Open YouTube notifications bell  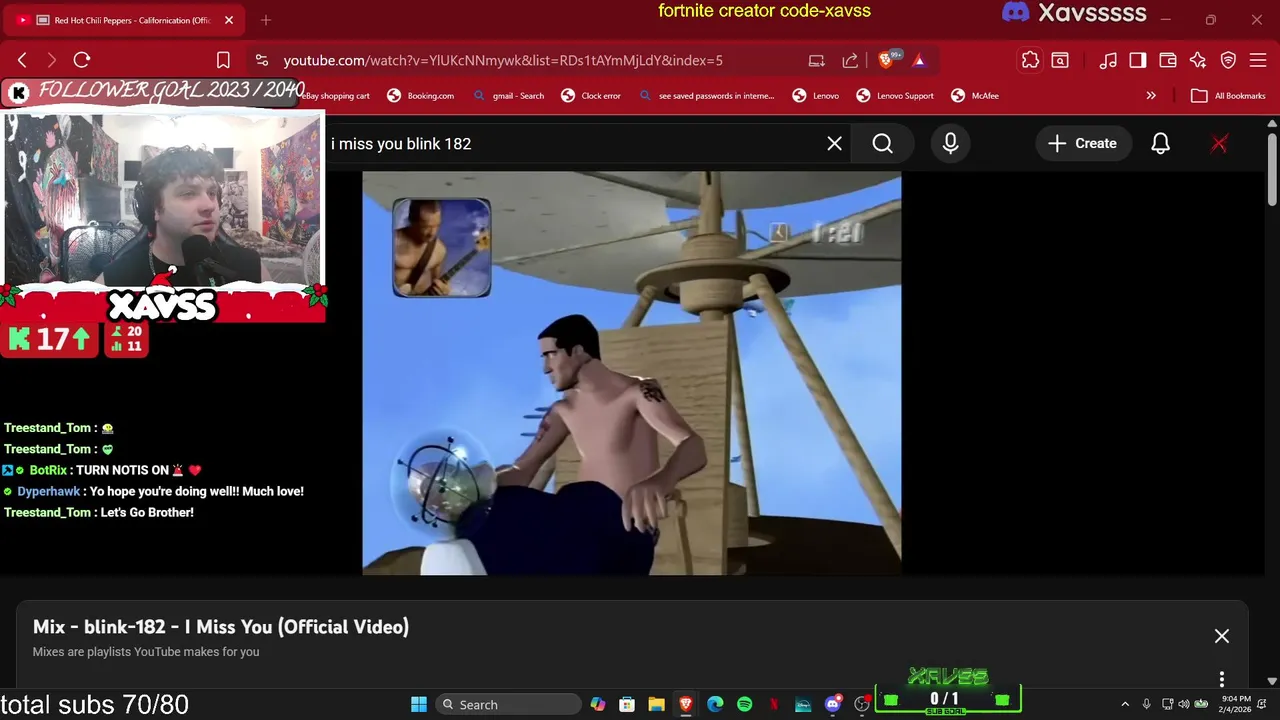1160,144
